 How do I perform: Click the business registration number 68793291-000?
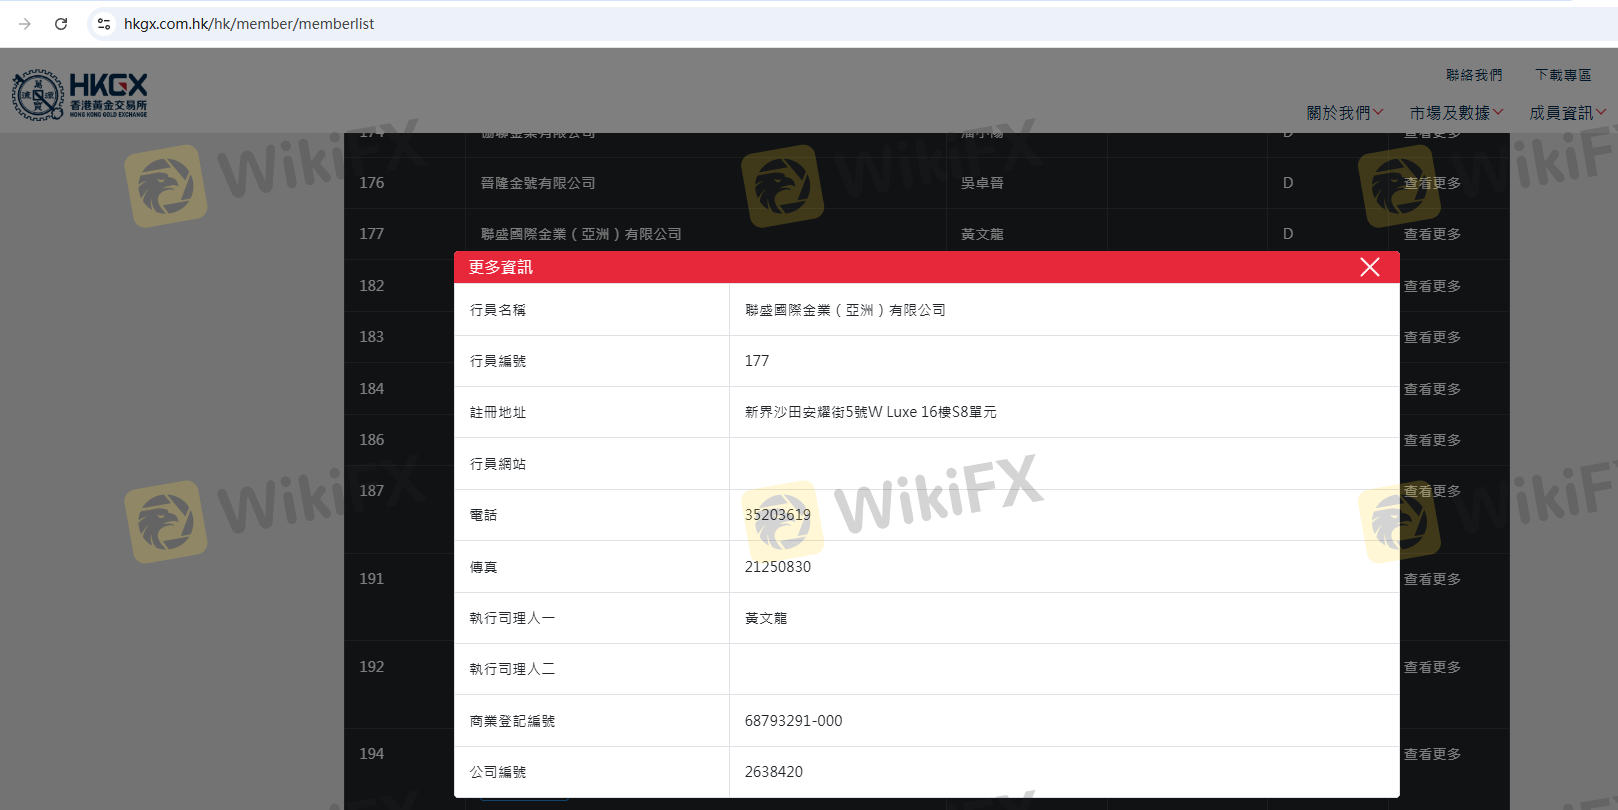coord(793,721)
